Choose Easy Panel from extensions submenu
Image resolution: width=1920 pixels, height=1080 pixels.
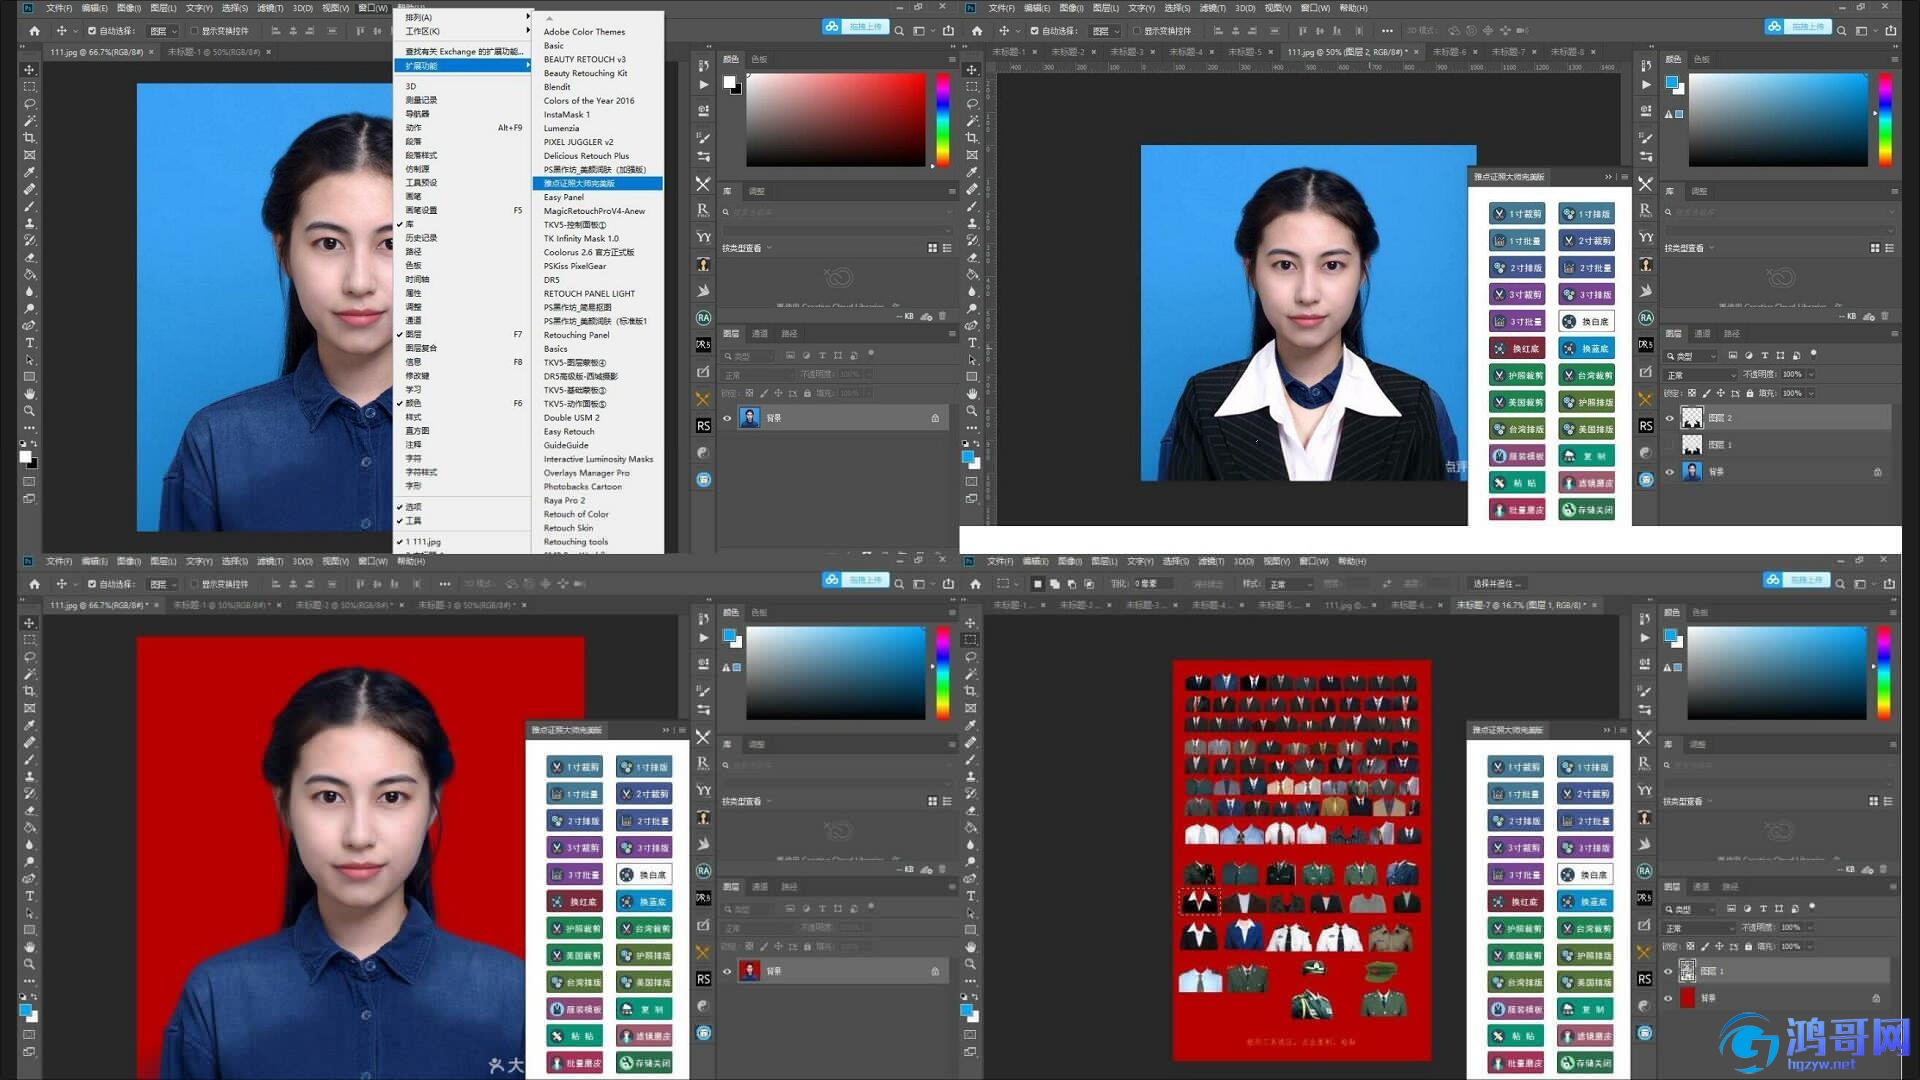[x=564, y=197]
